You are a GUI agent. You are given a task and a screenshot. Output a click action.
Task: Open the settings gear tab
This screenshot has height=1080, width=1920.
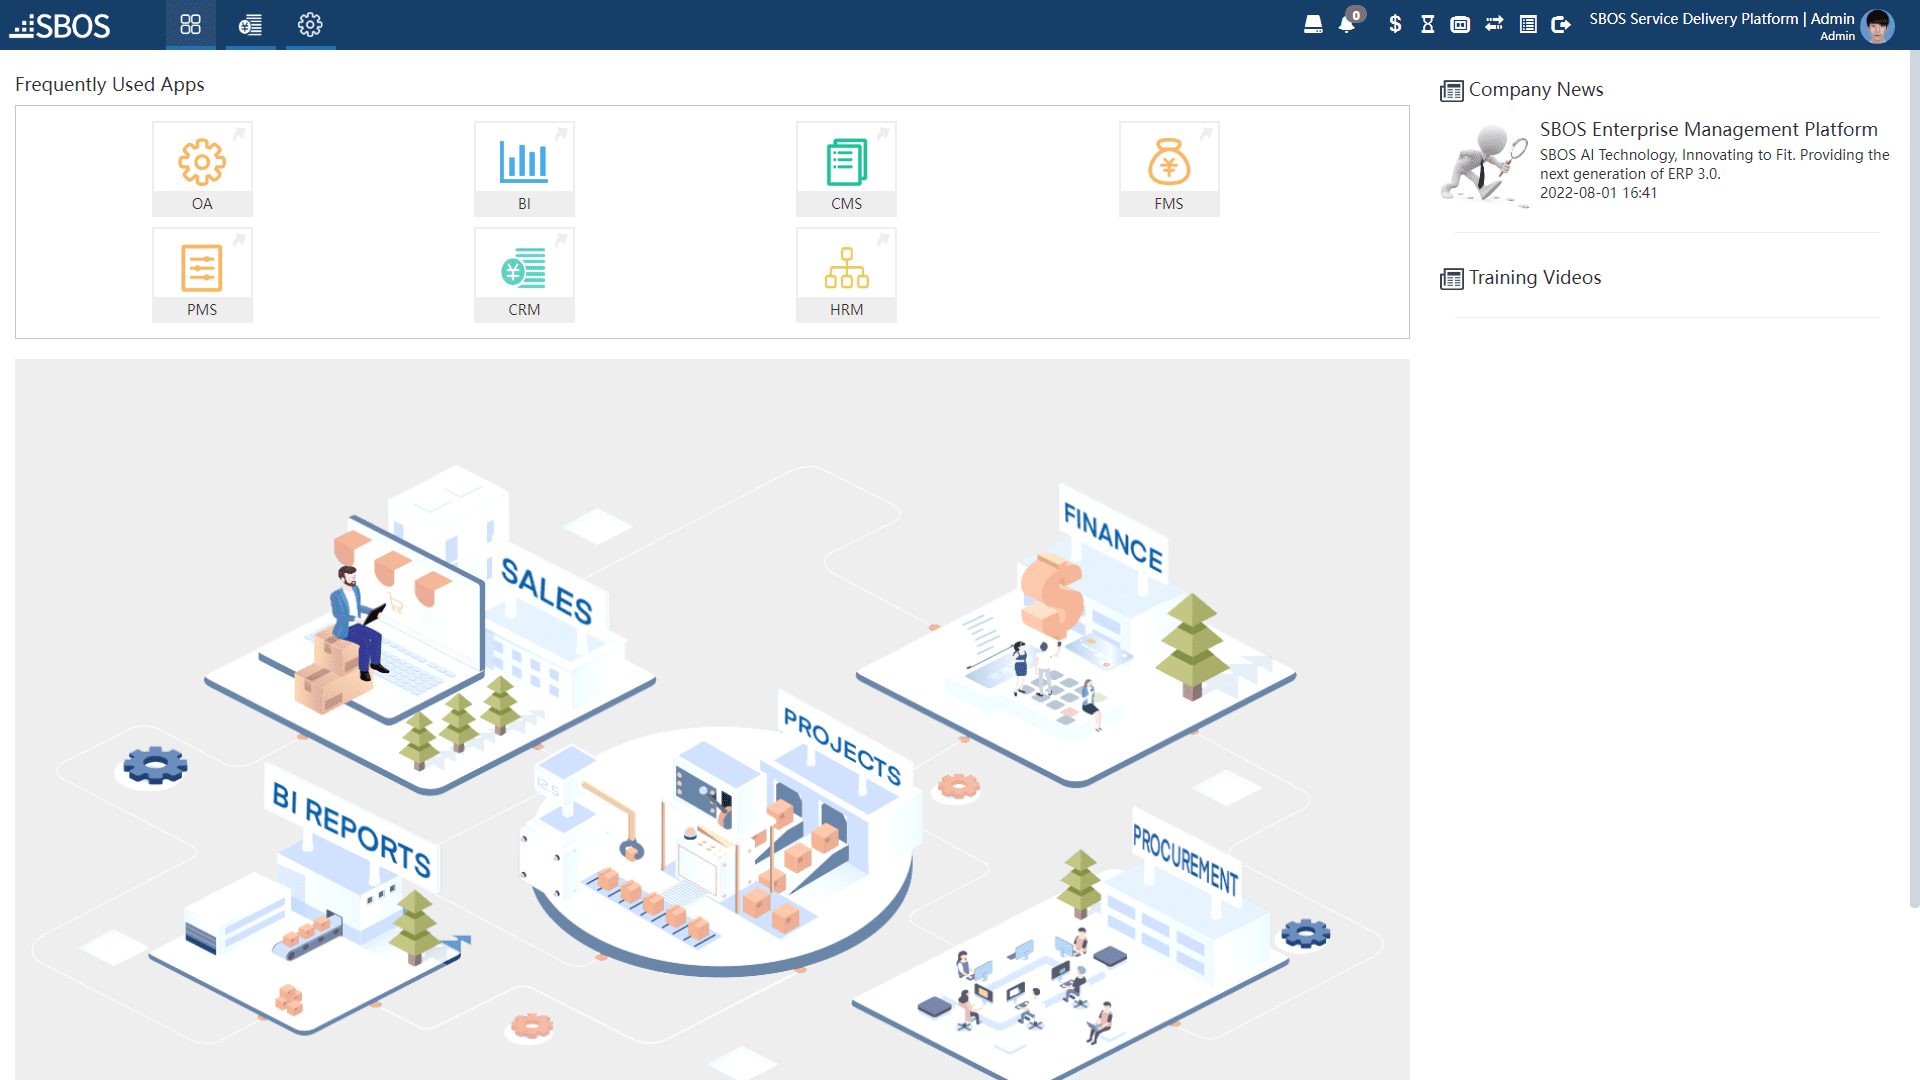[310, 25]
